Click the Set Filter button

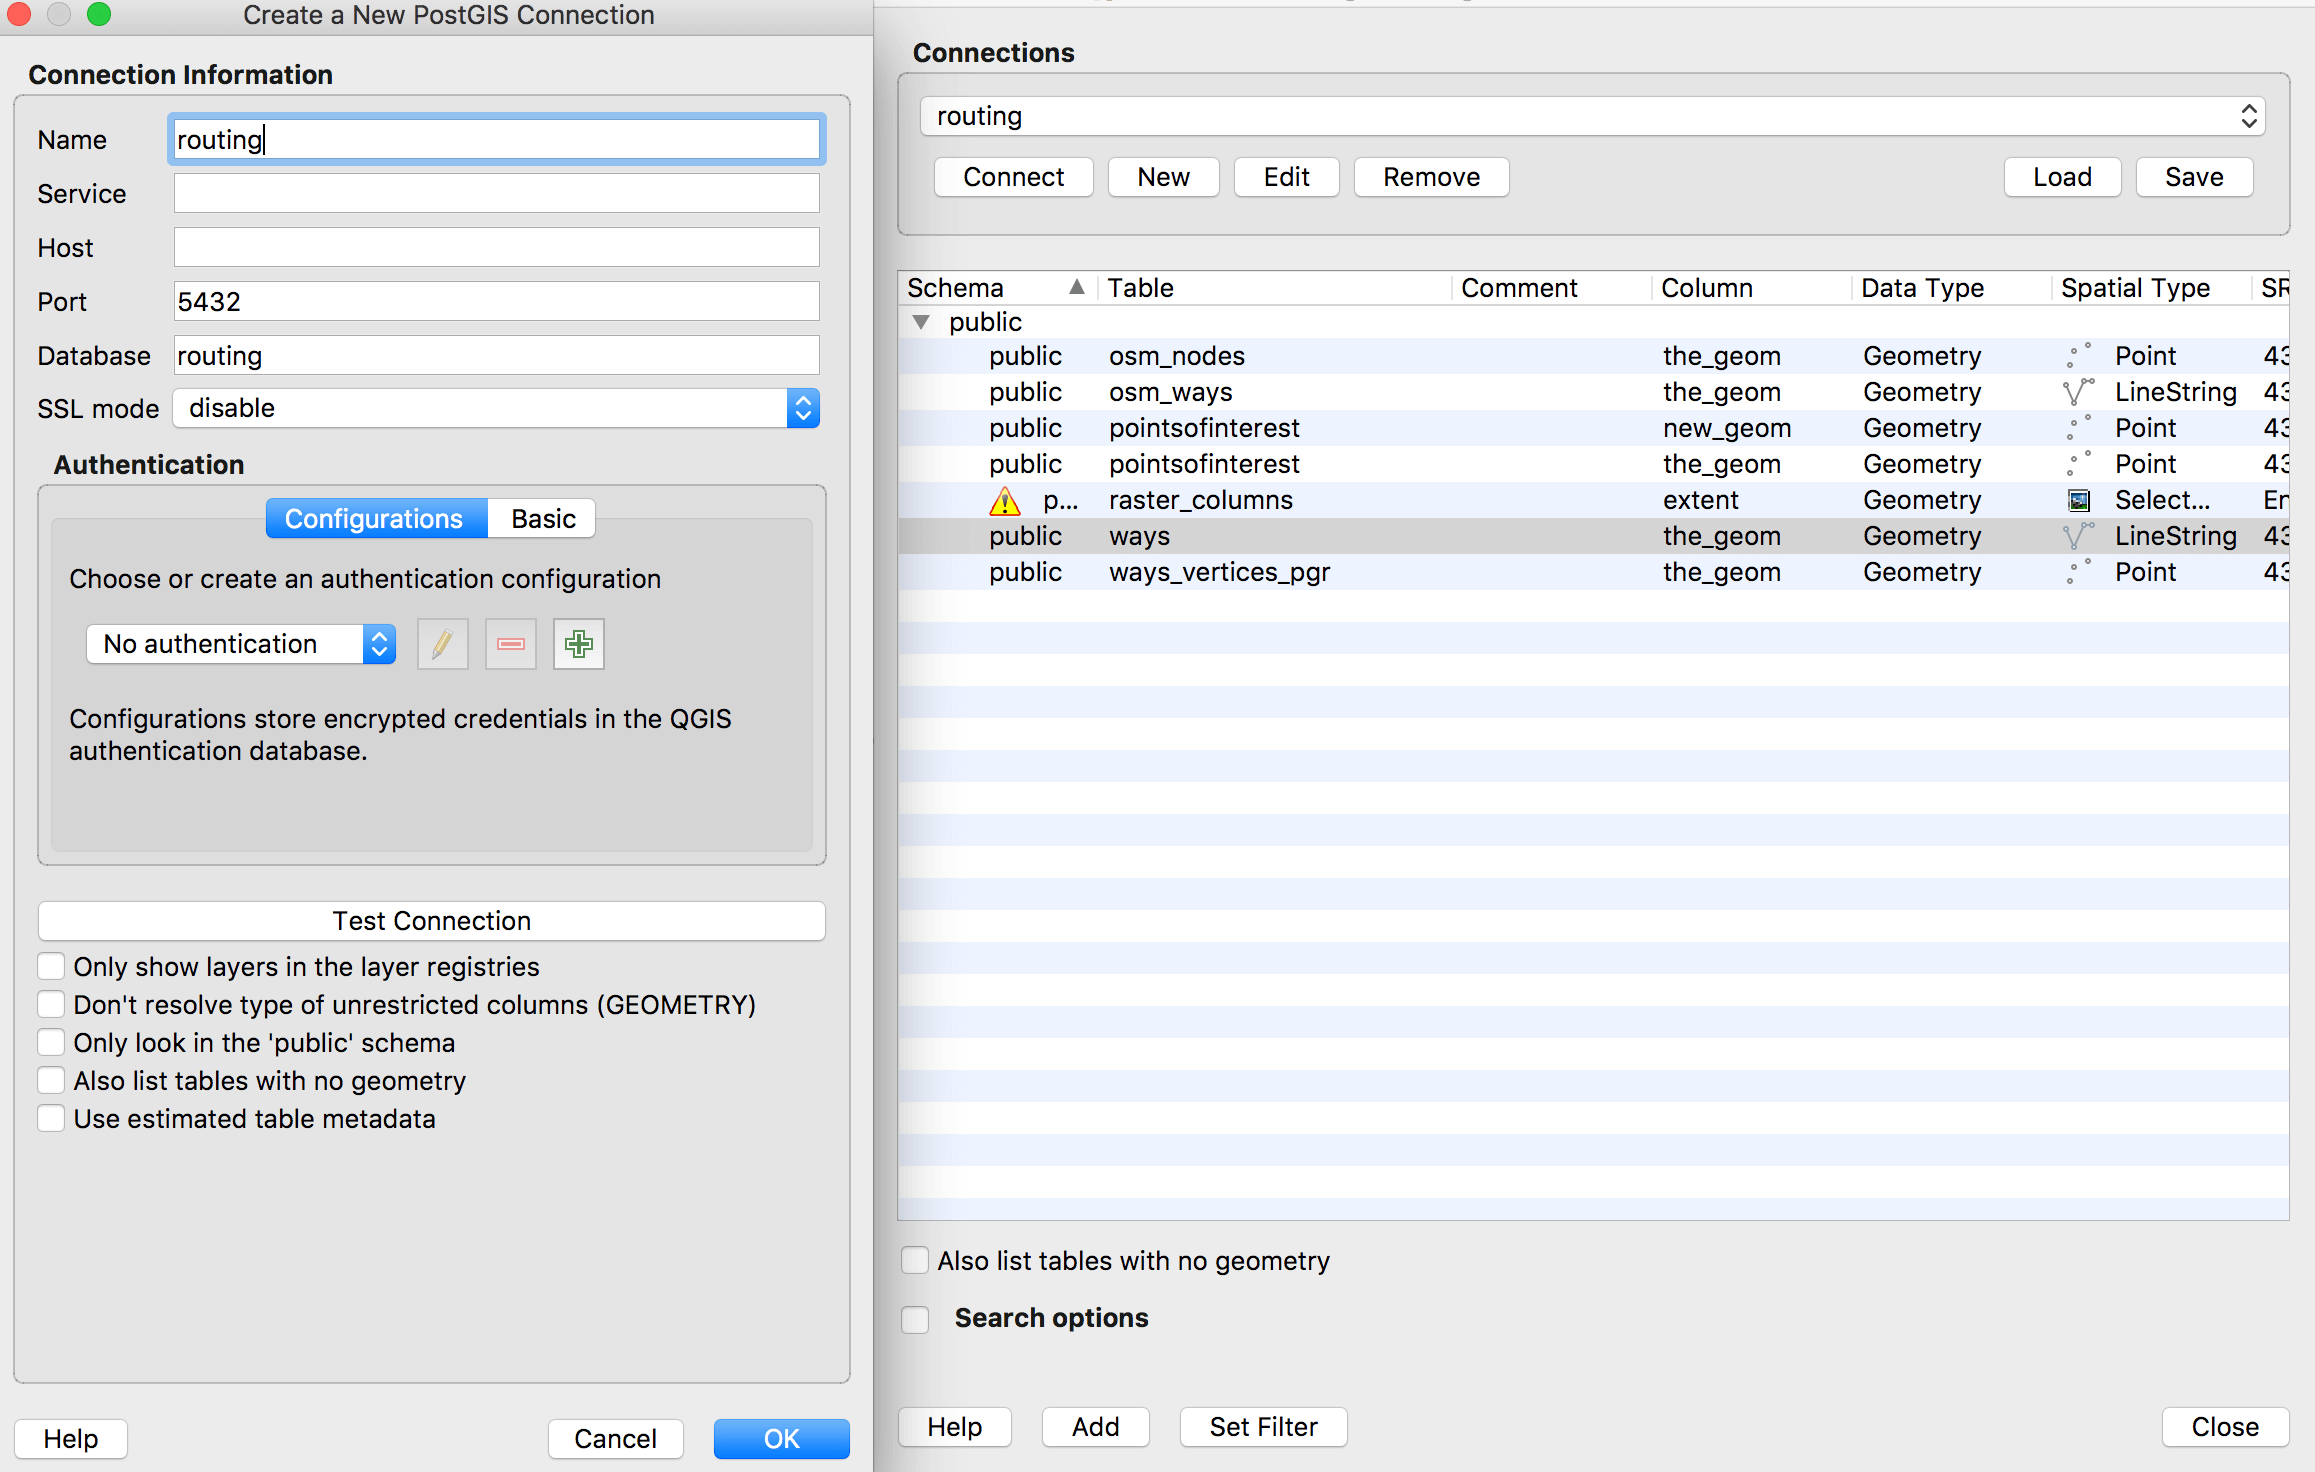pyautogui.click(x=1263, y=1427)
